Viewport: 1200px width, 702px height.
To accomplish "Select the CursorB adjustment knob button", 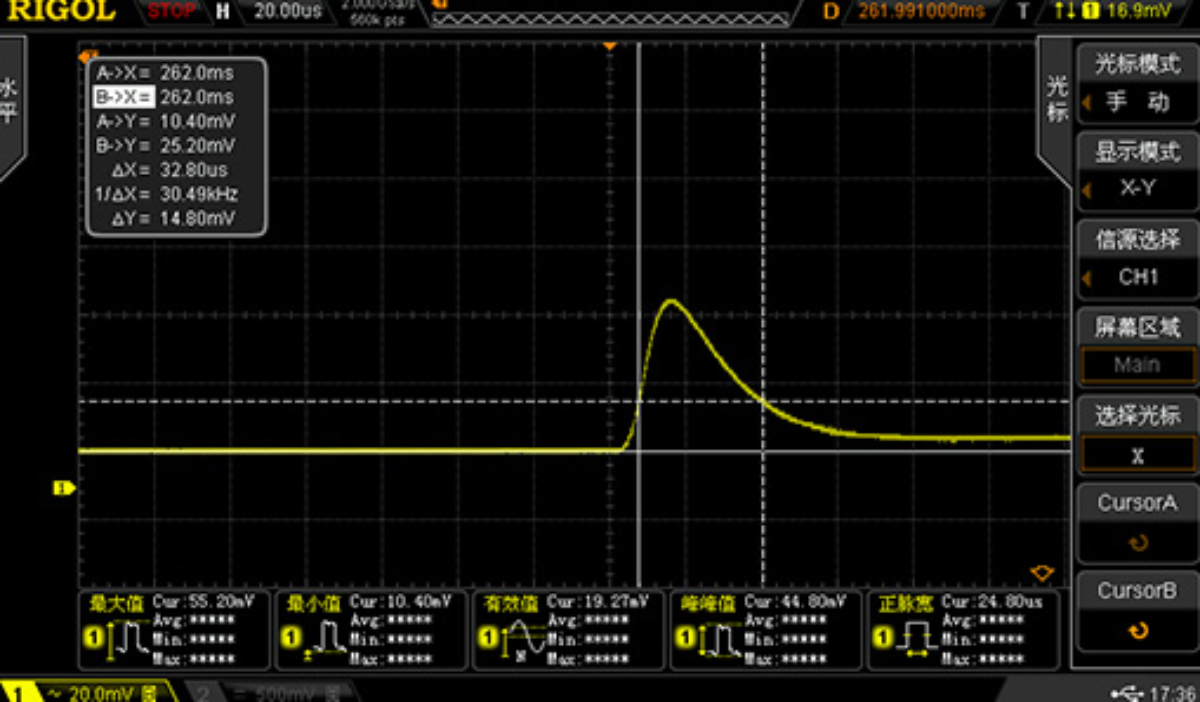I will 1137,611.
